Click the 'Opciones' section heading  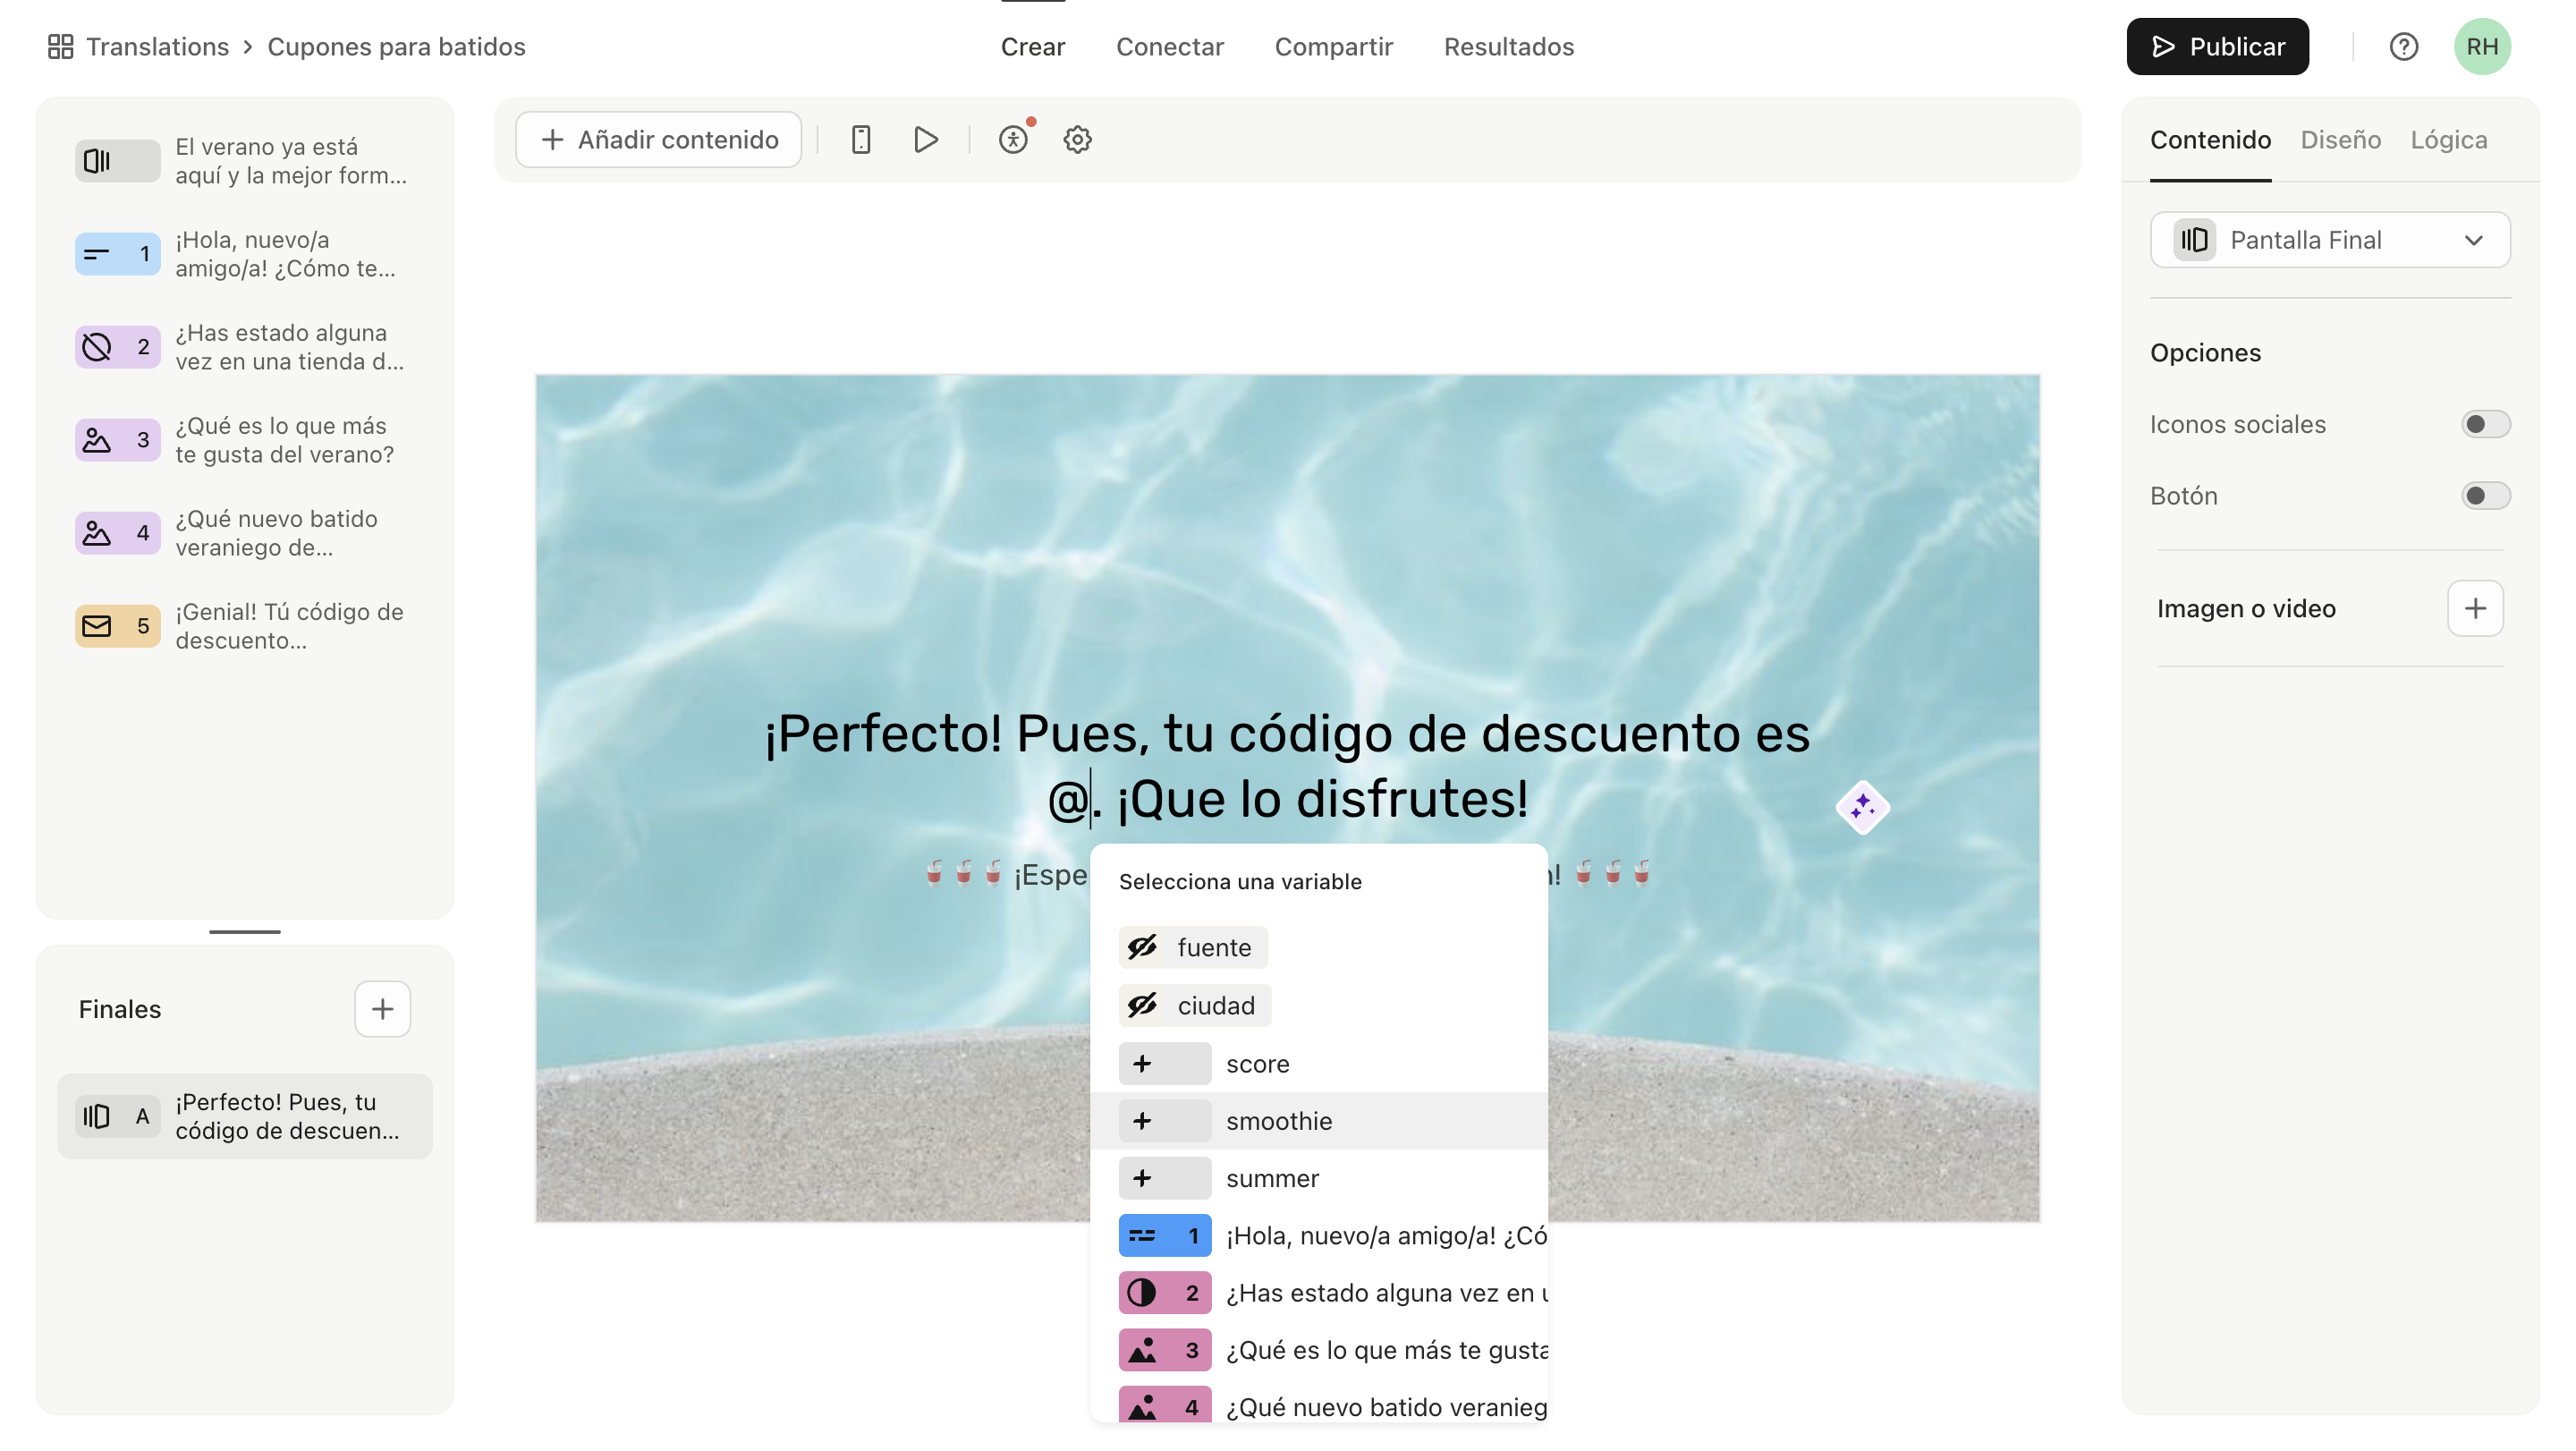pyautogui.click(x=2205, y=353)
